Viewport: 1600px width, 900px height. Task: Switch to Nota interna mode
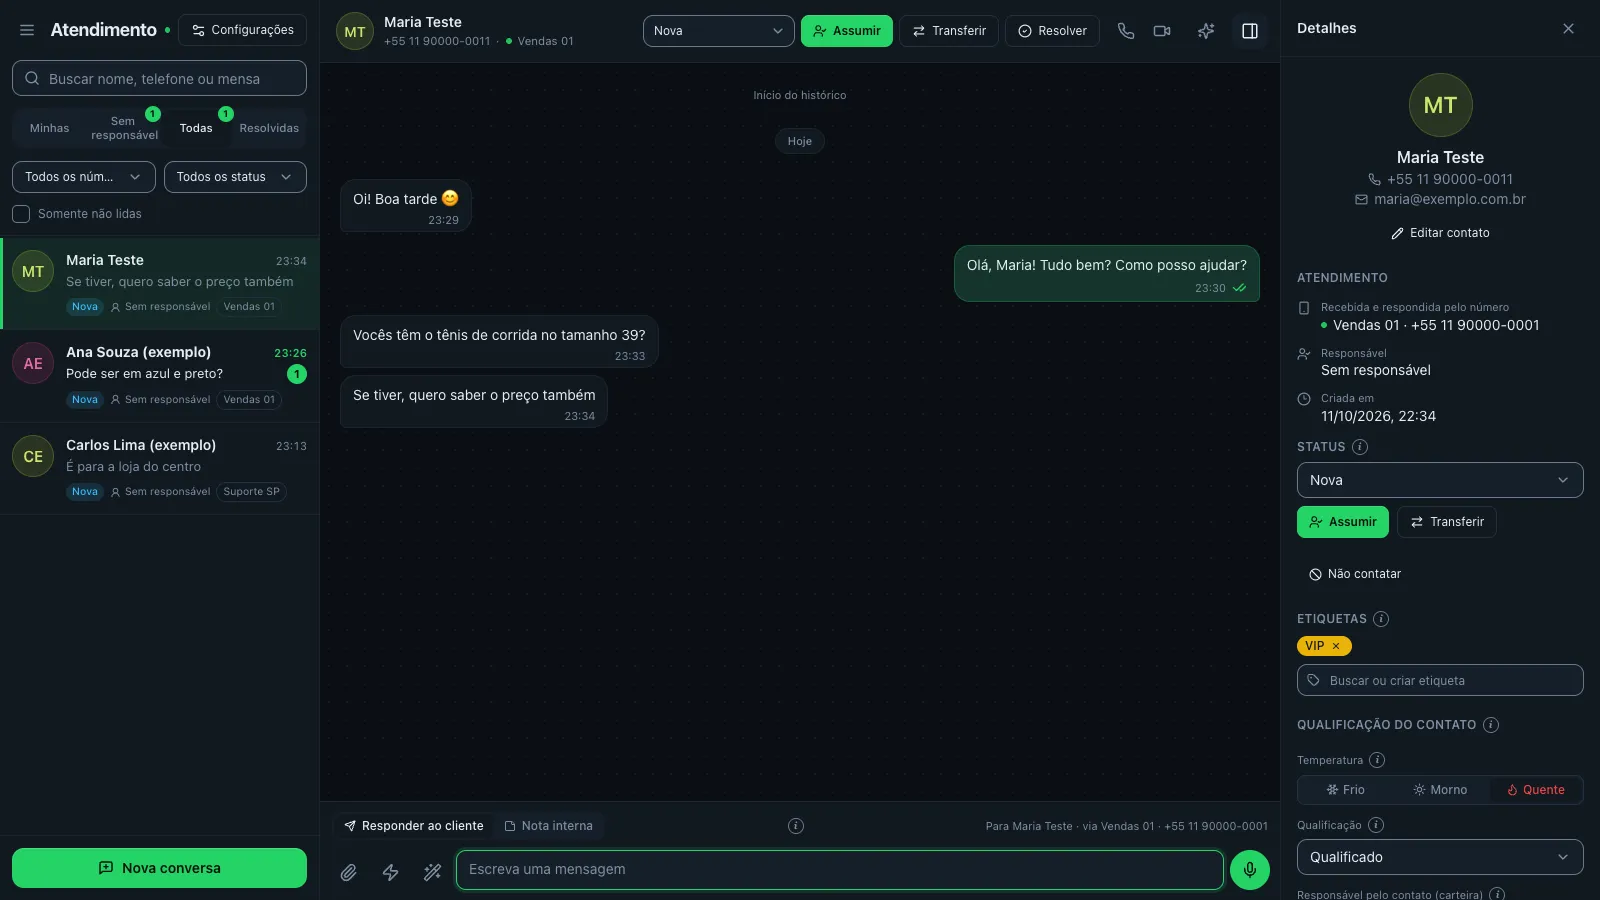[549, 826]
